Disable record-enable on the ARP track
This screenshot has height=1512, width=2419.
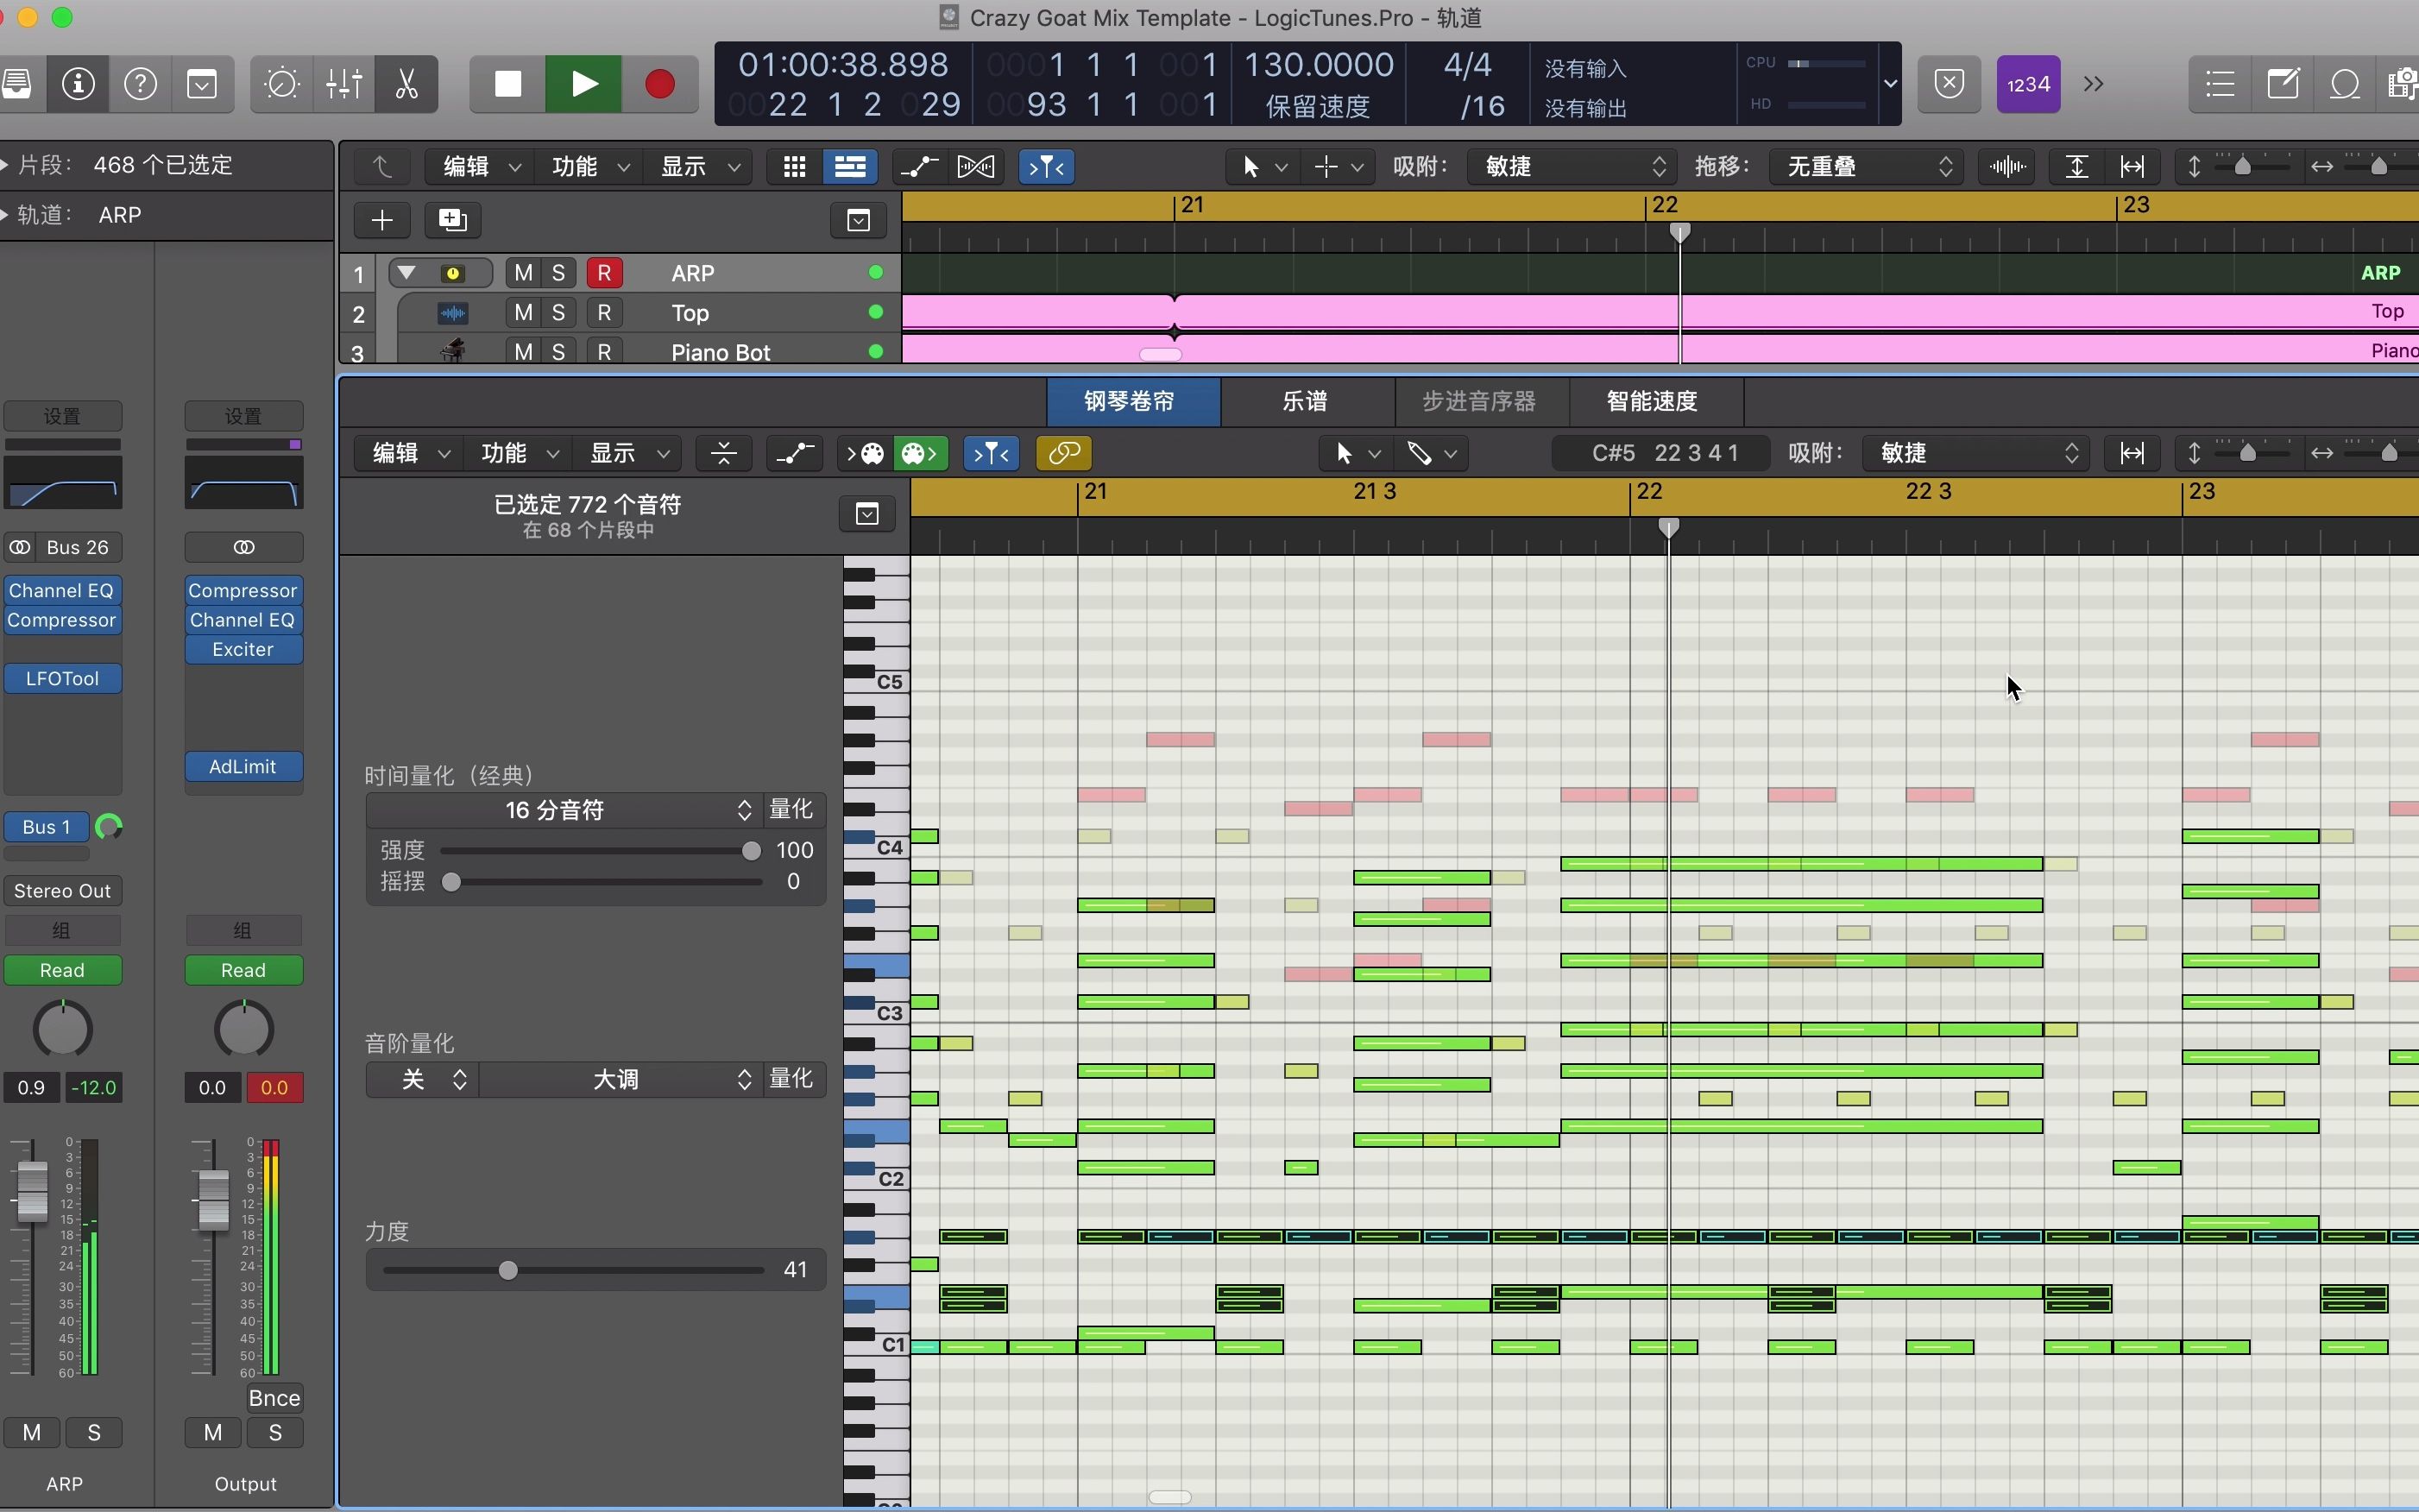(606, 272)
